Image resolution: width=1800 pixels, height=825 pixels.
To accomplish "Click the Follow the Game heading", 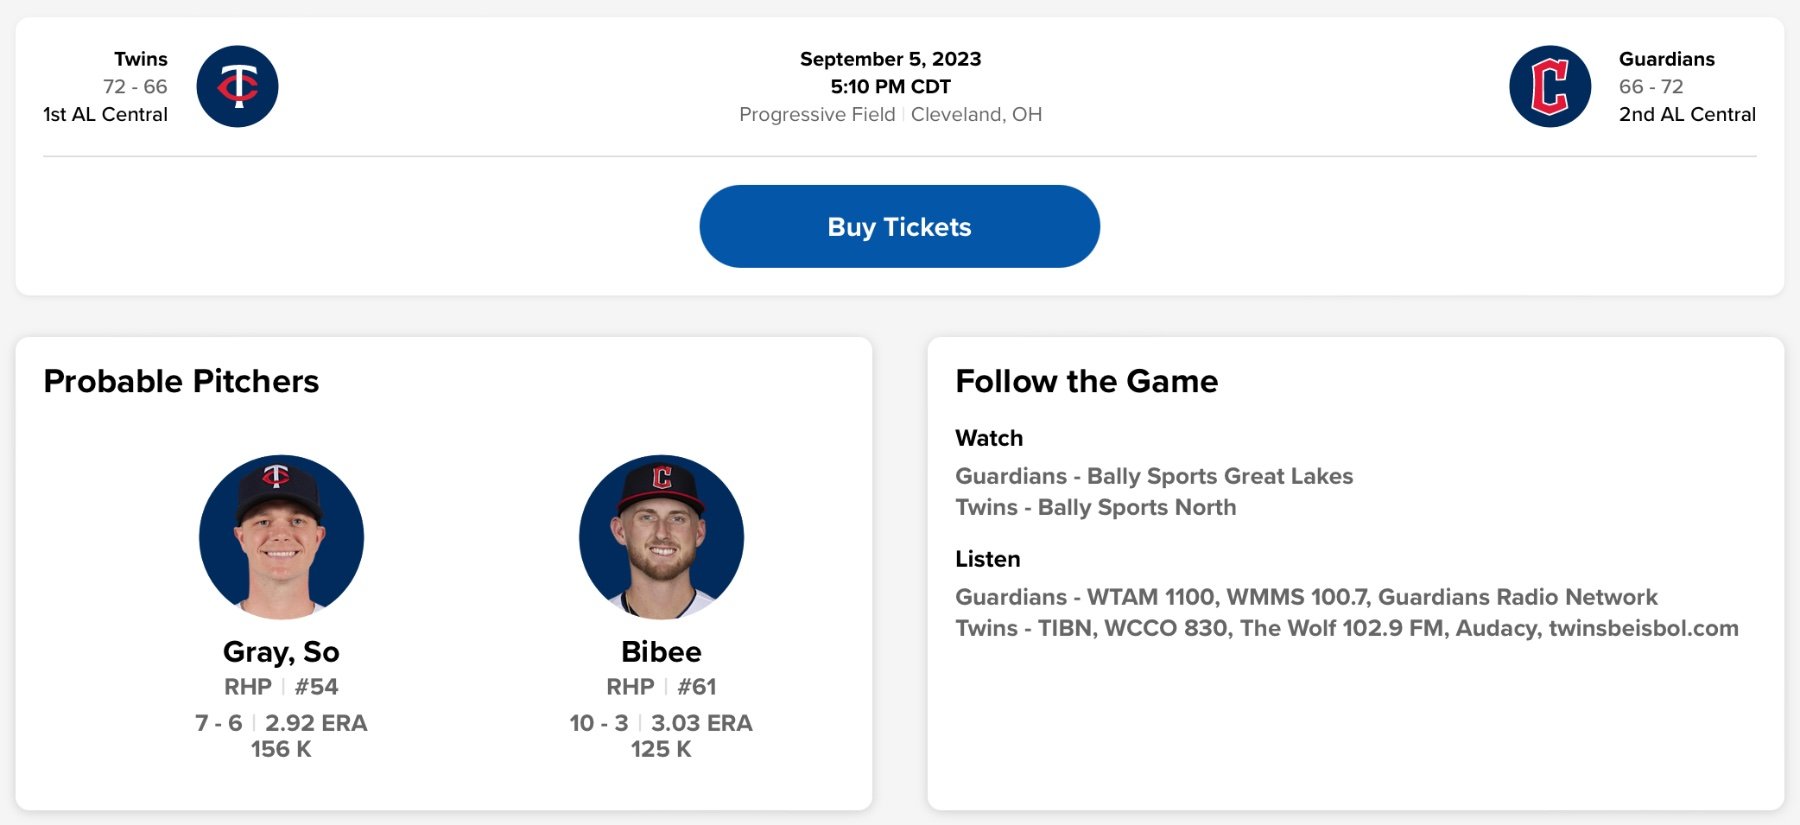I will (x=1086, y=381).
